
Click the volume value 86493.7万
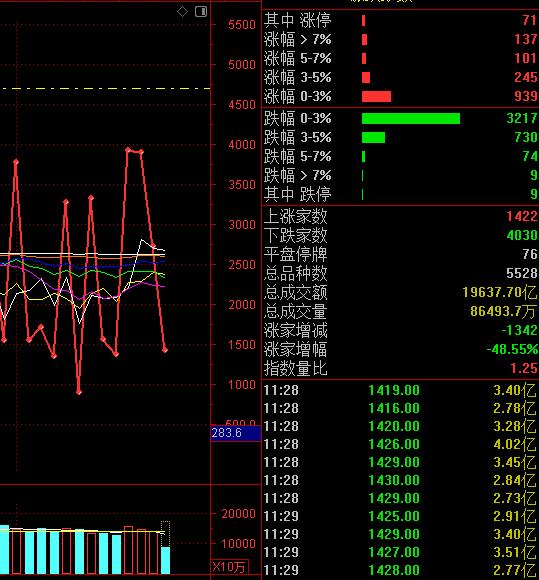coord(503,311)
